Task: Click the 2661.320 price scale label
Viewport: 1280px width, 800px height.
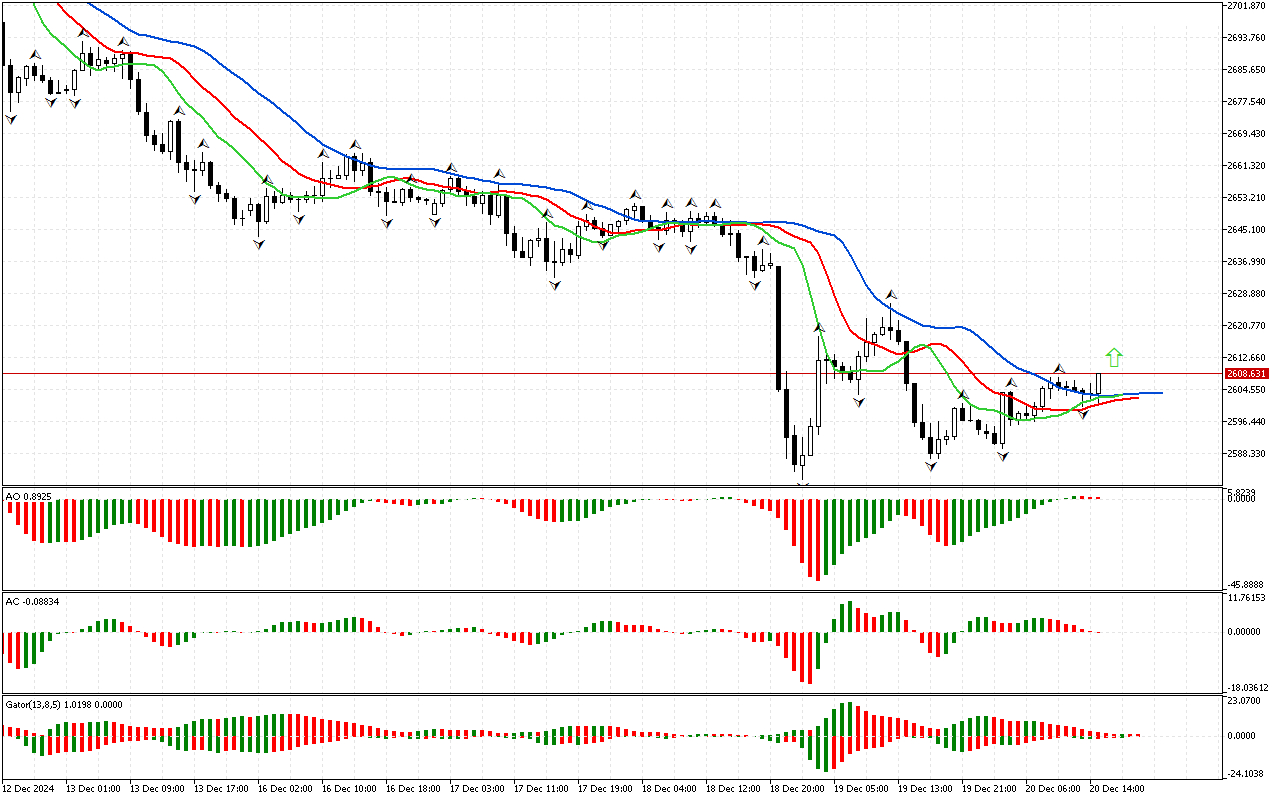Action: (1248, 166)
